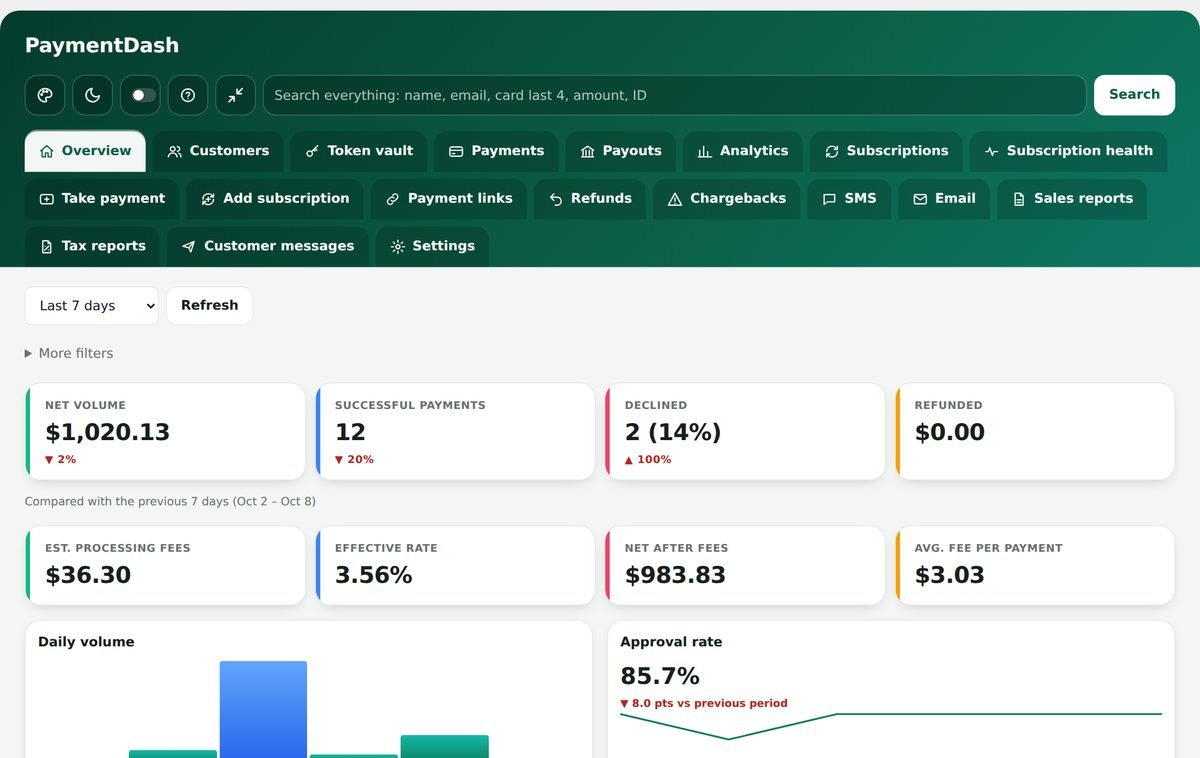The height and width of the screenshot is (758, 1200).
Task: Open the Settings tab
Action: click(x=432, y=246)
